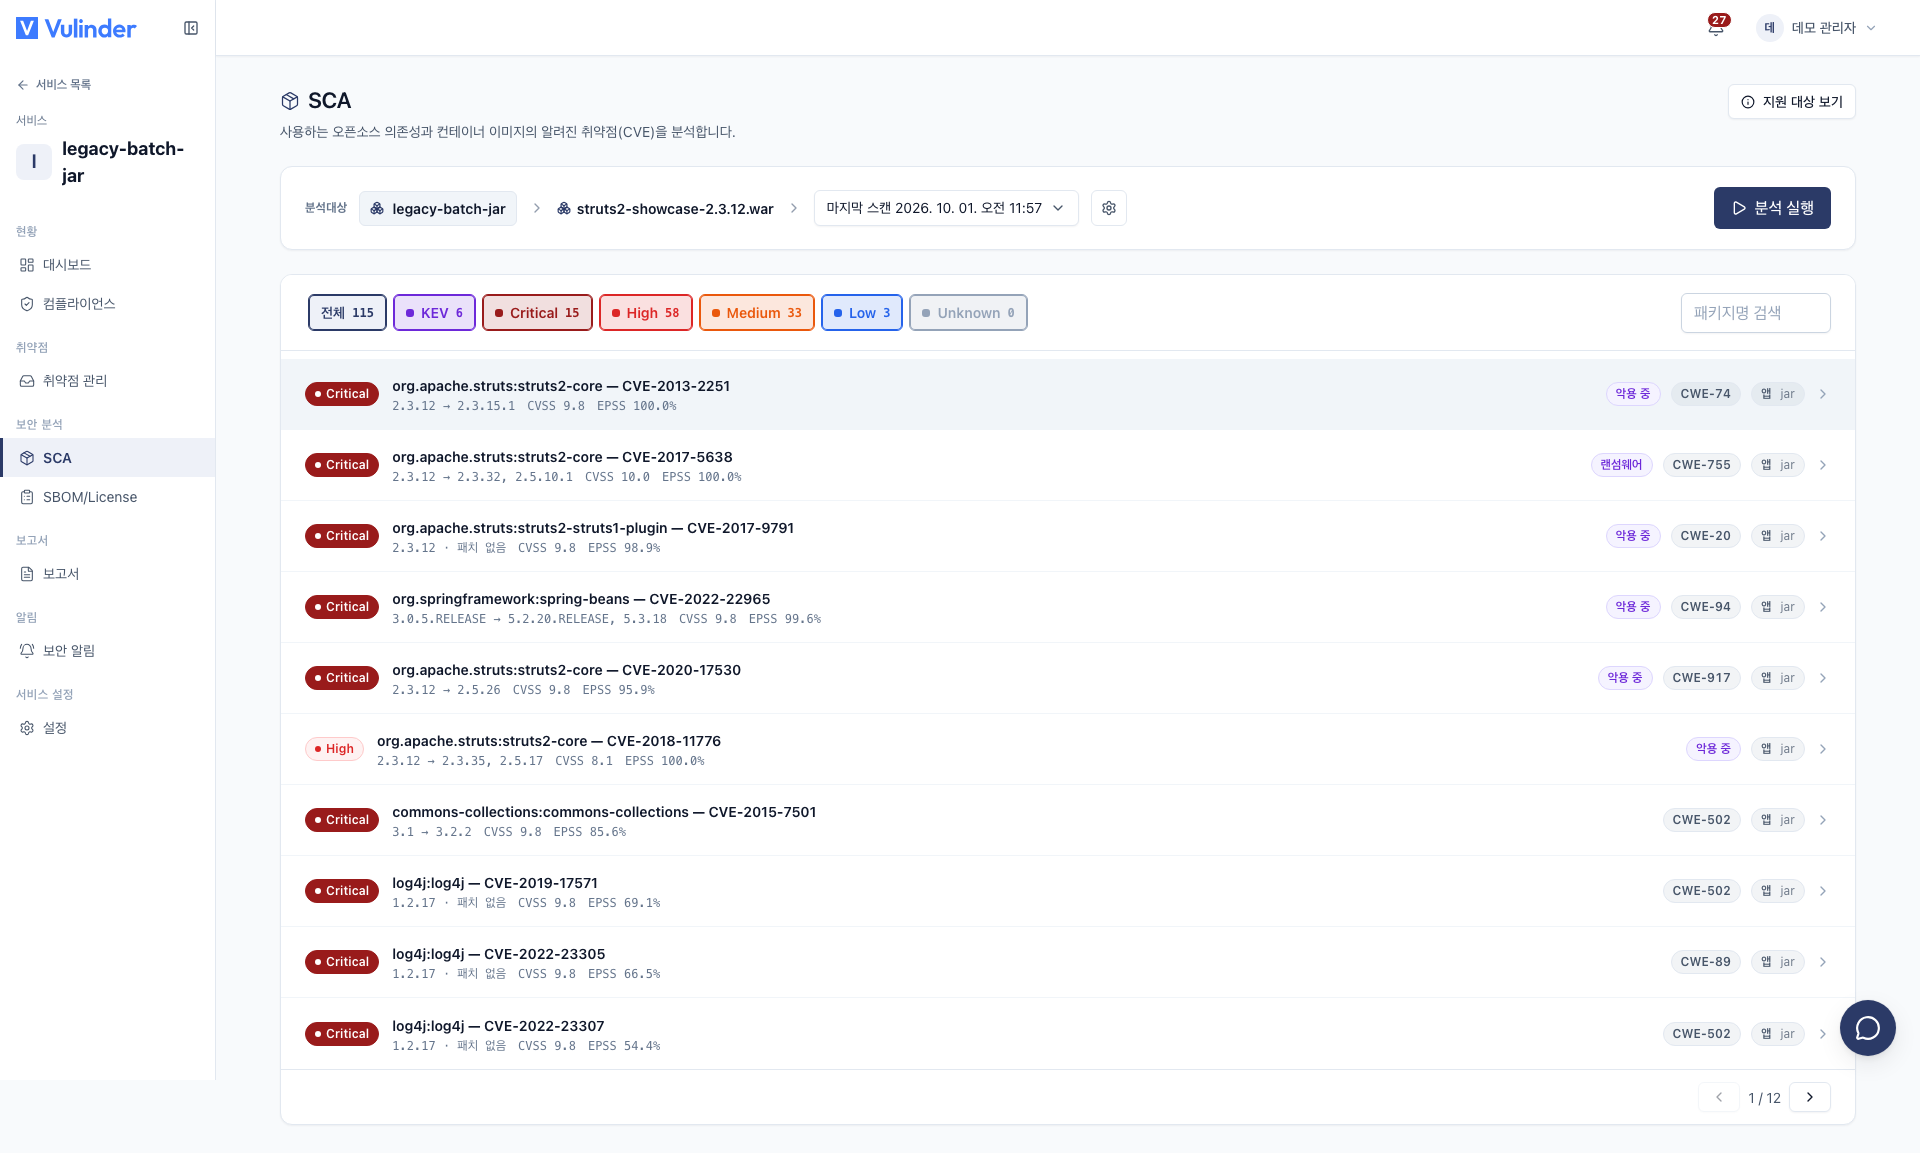Viewport: 1920px width, 1153px height.
Task: Toggle the Medium severity filter
Action: pyautogui.click(x=756, y=313)
